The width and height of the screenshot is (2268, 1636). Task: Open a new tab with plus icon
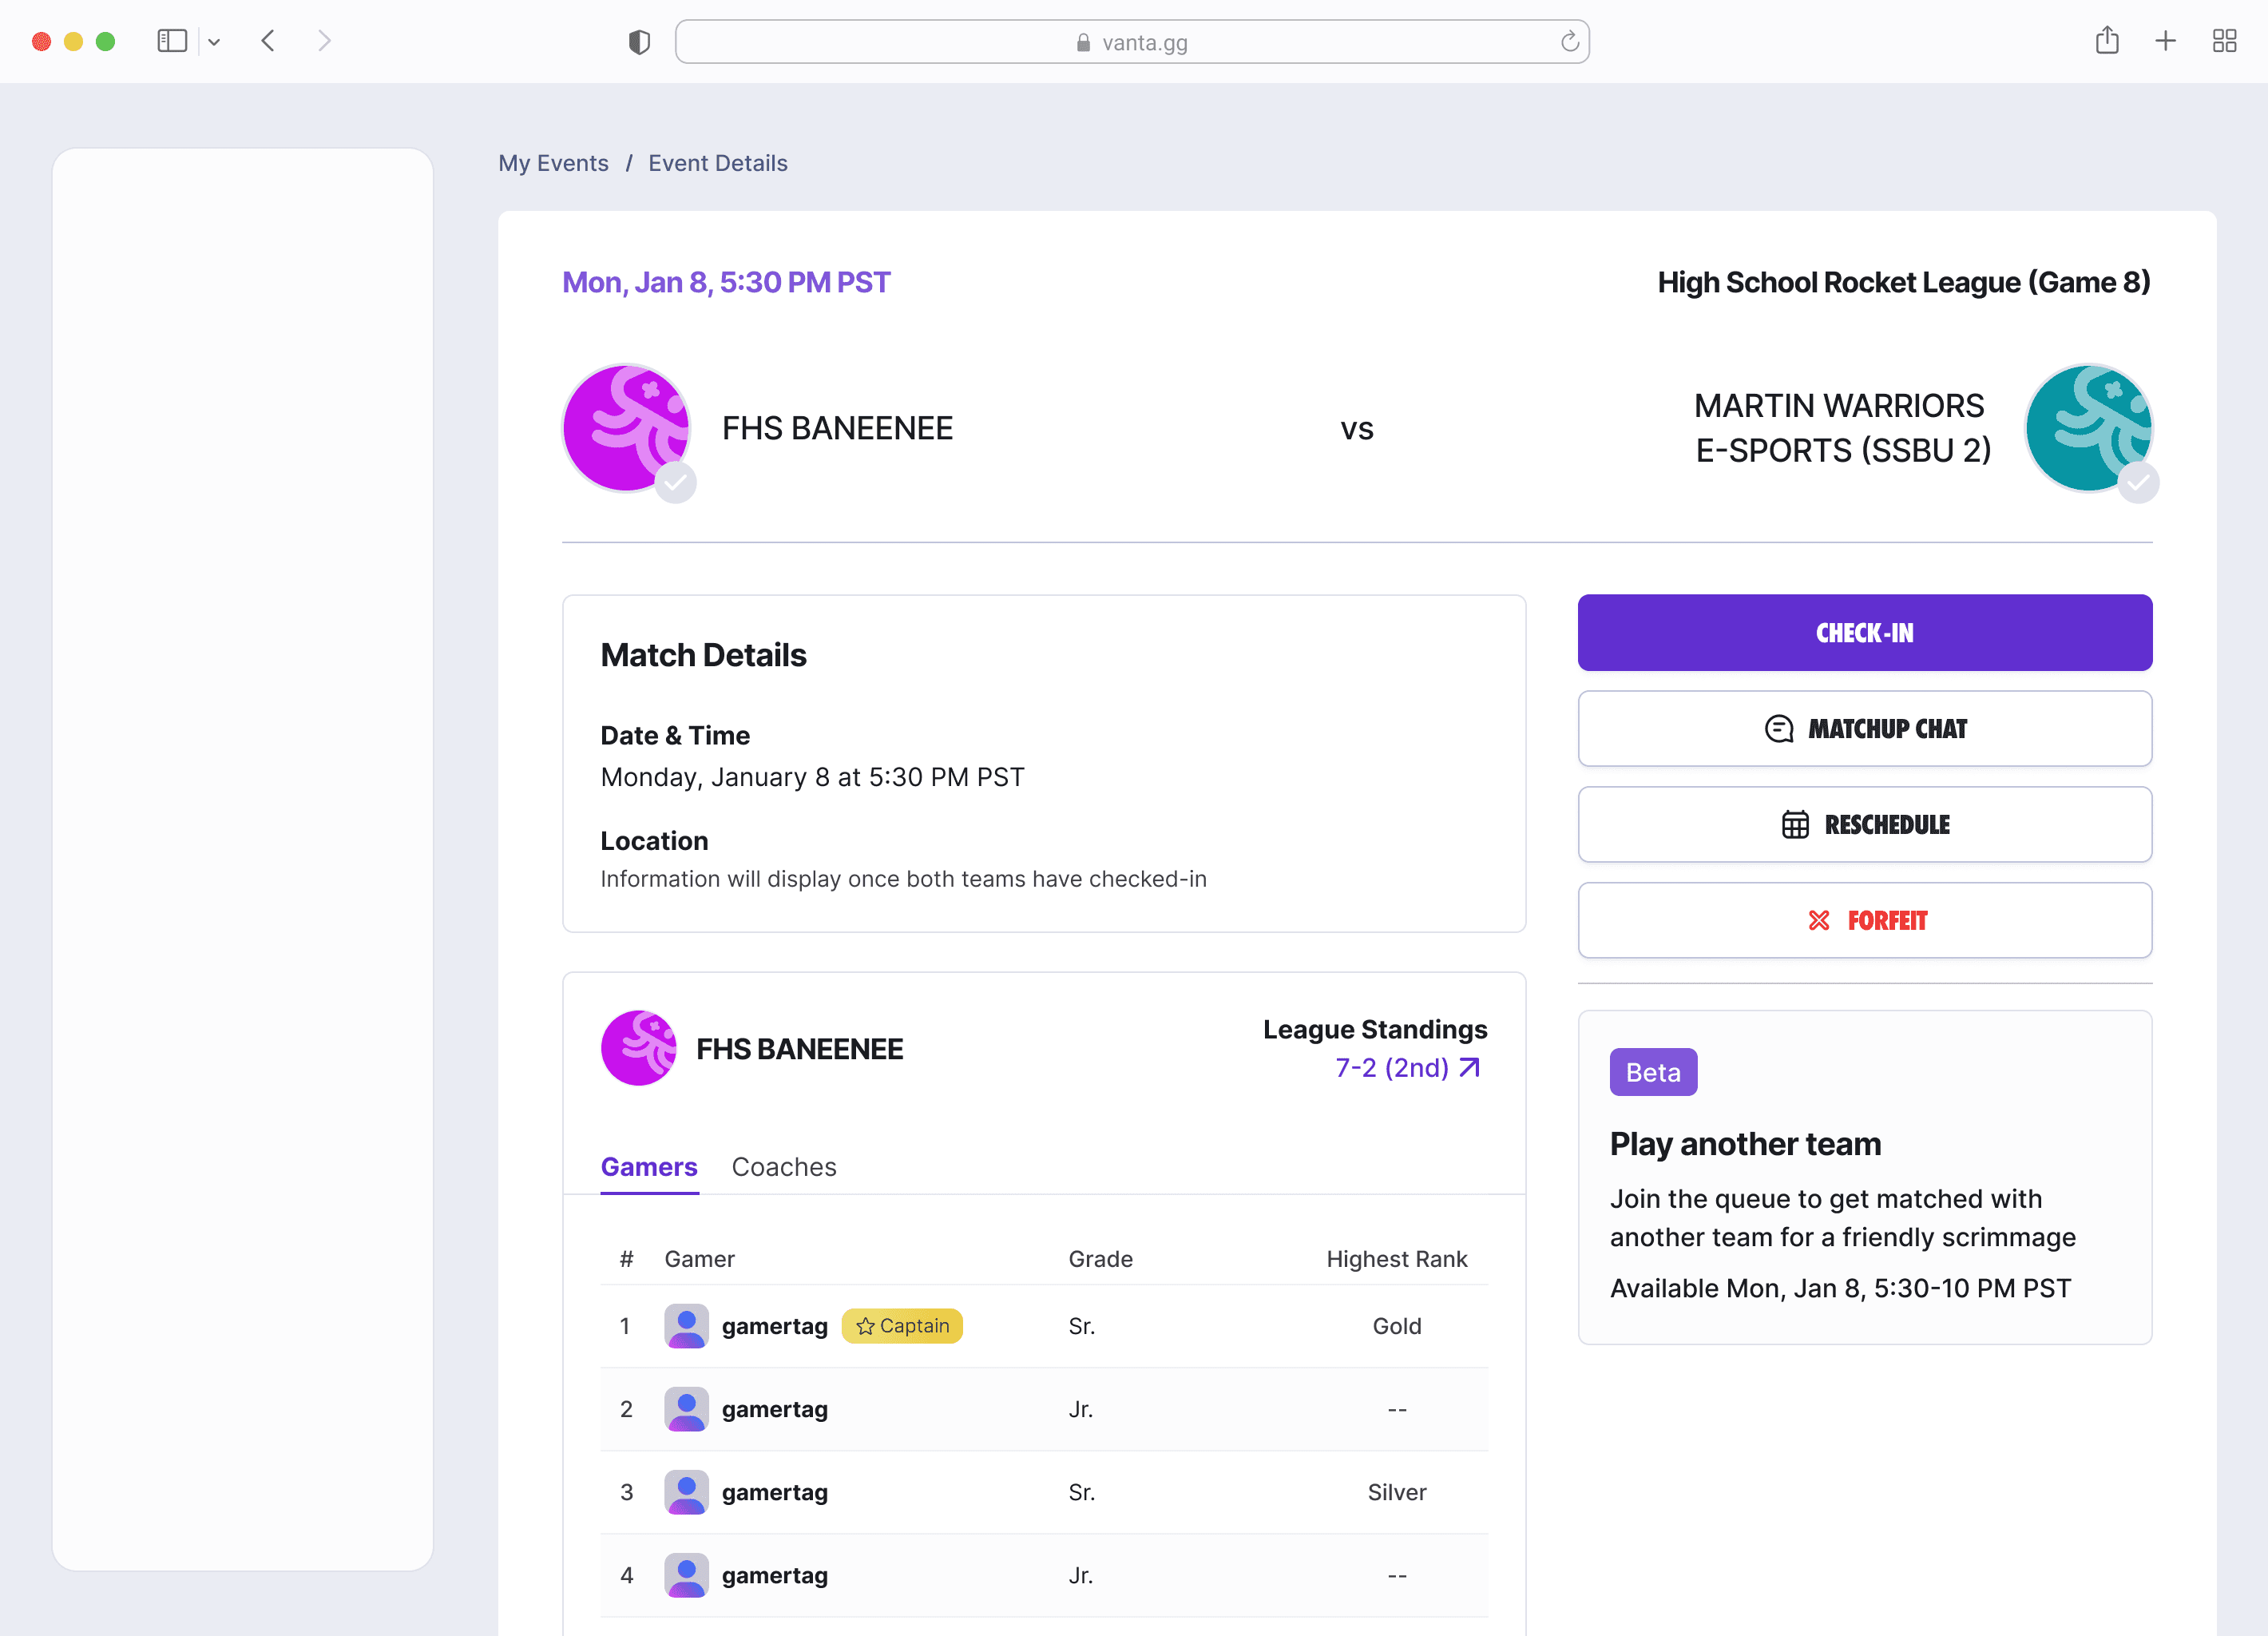(x=2165, y=41)
